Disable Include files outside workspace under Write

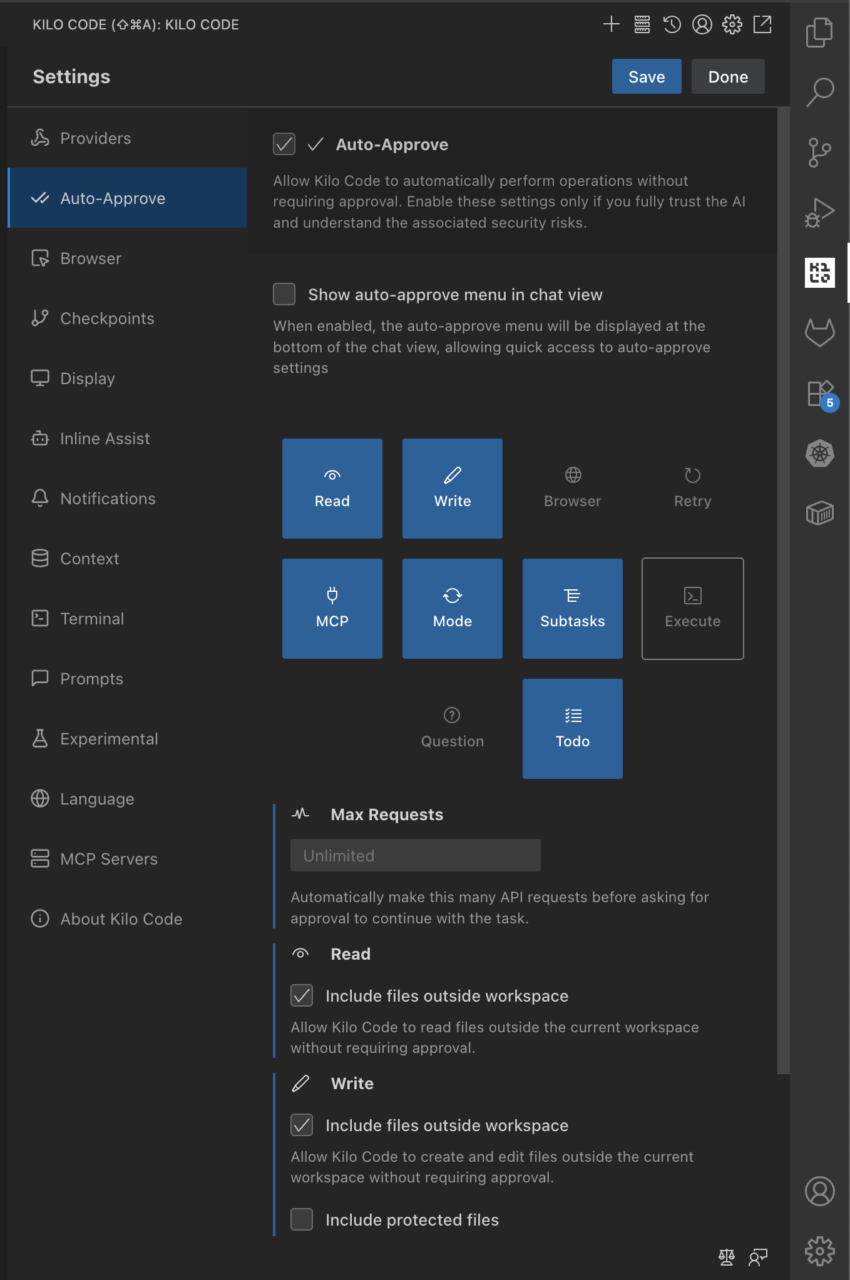click(x=301, y=1125)
